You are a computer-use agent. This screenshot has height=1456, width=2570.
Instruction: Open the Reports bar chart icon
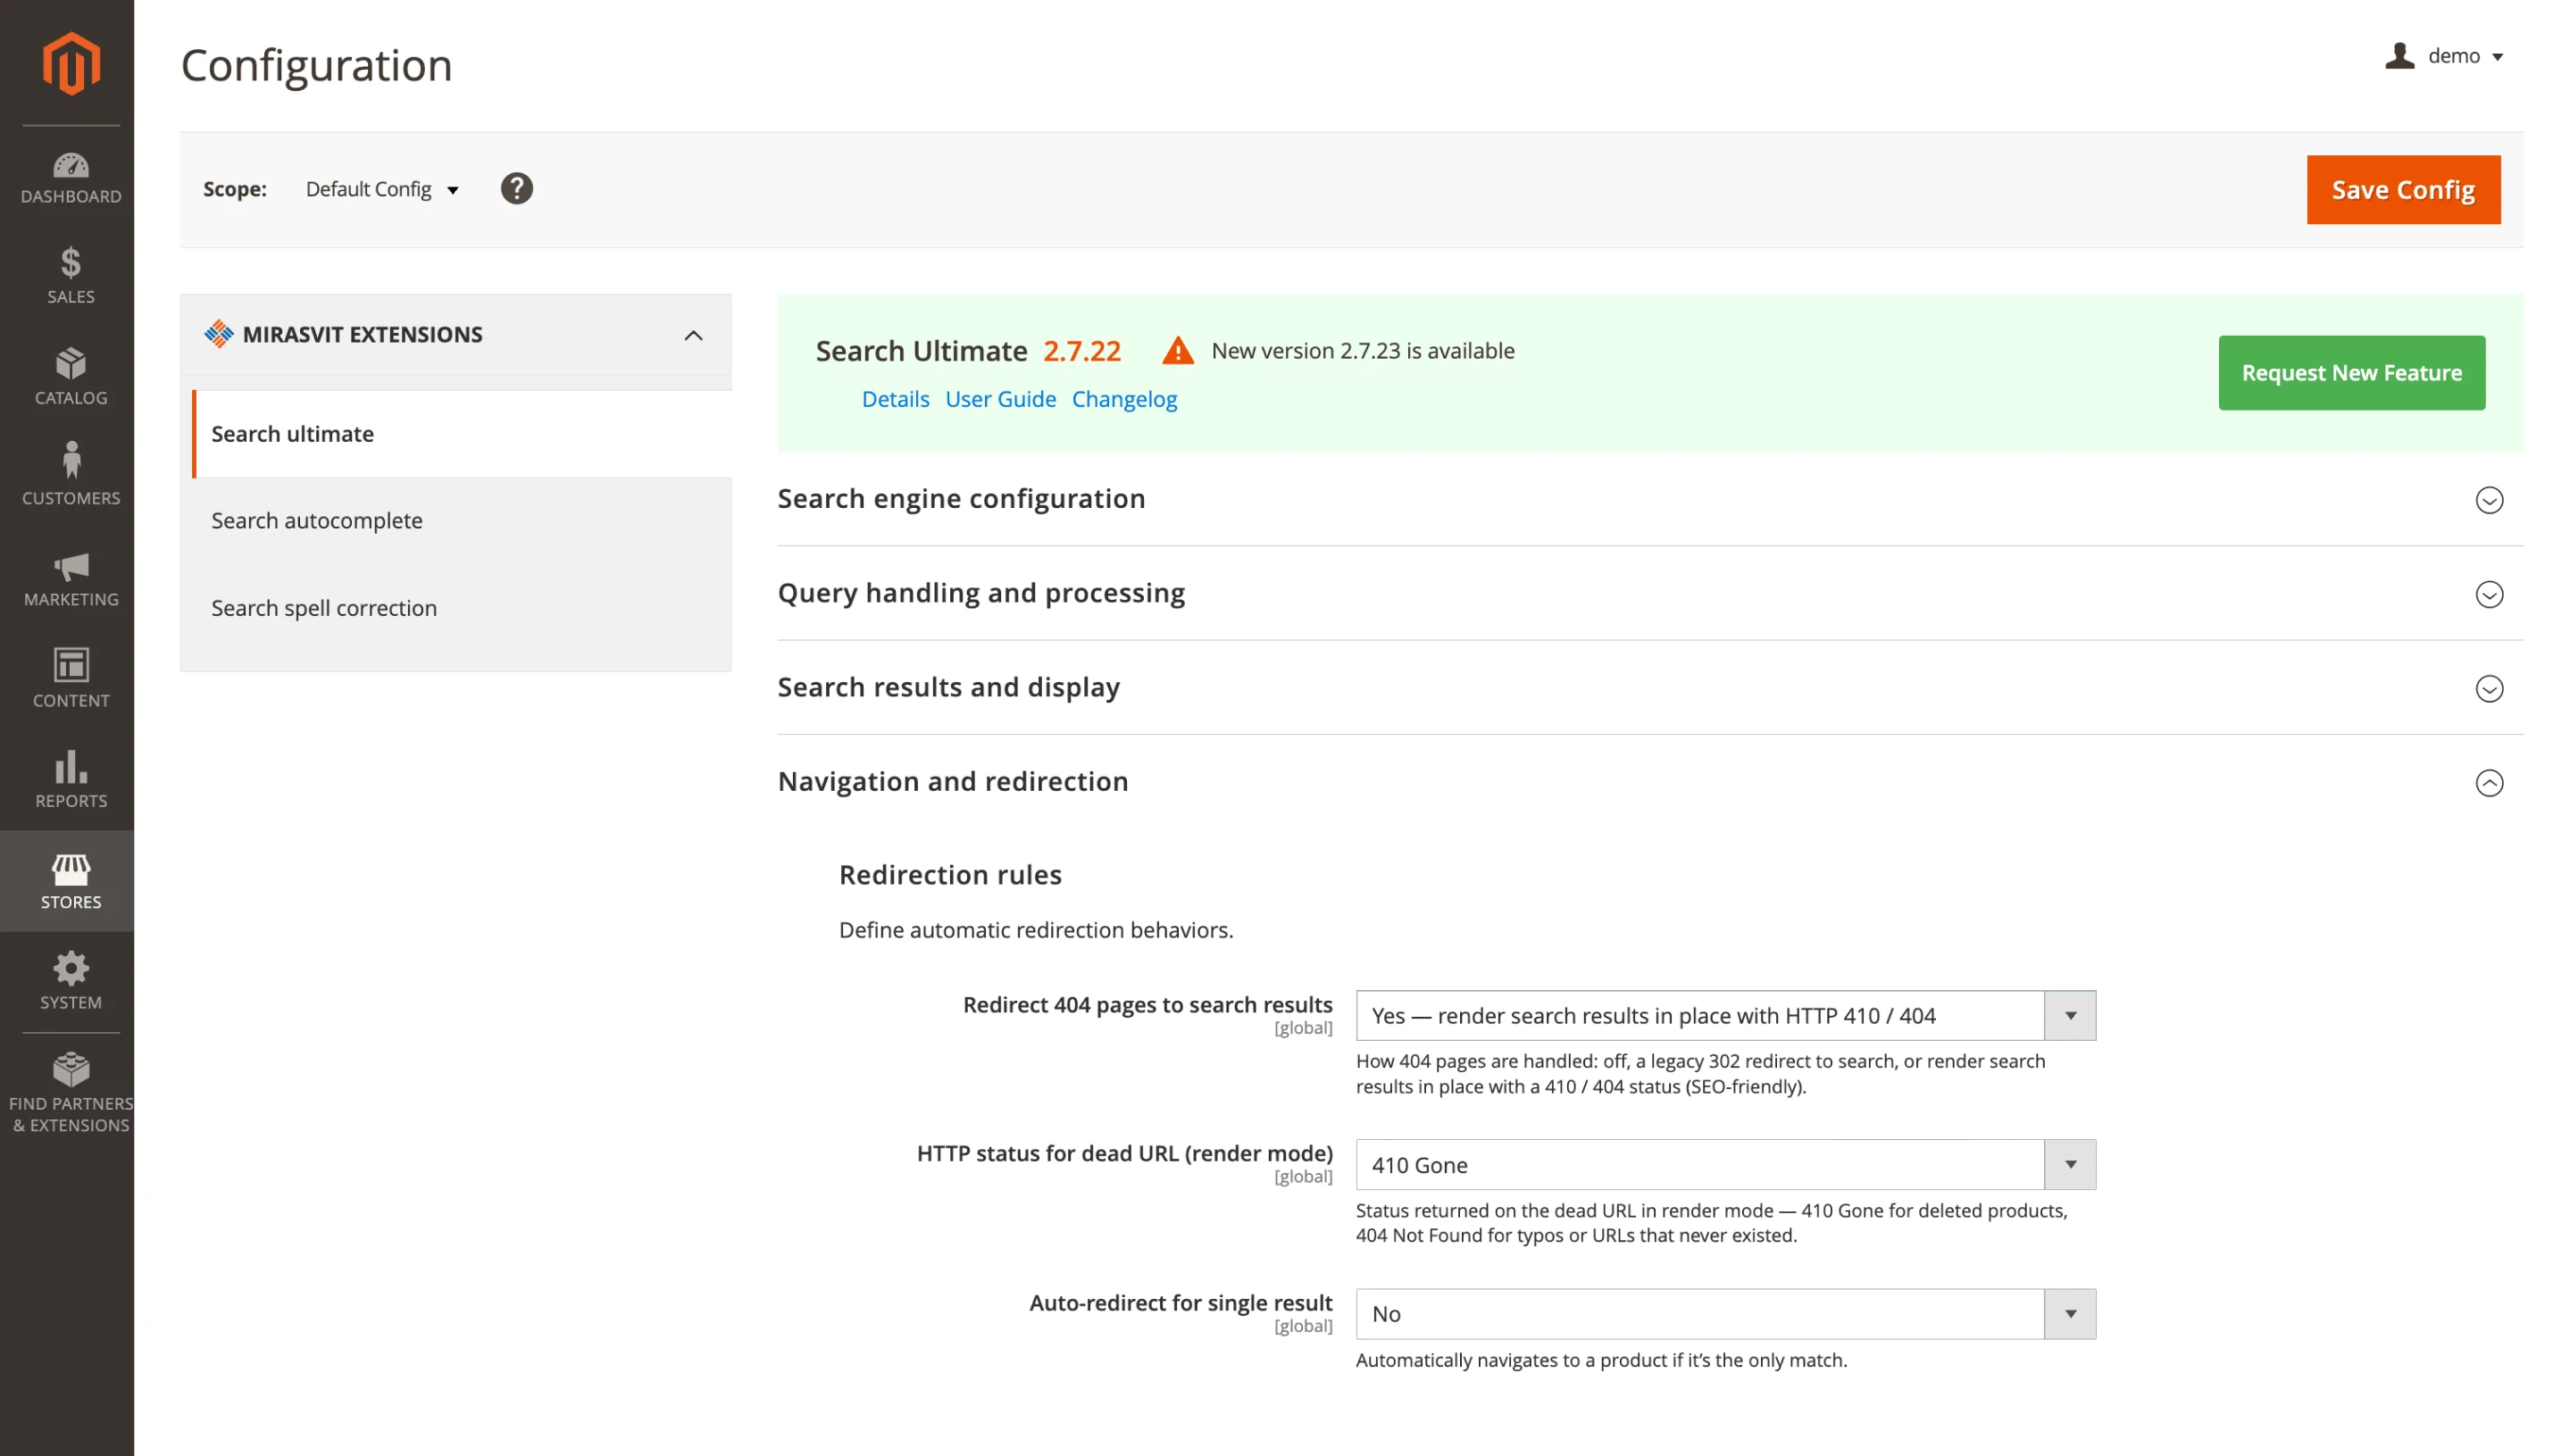(x=71, y=767)
